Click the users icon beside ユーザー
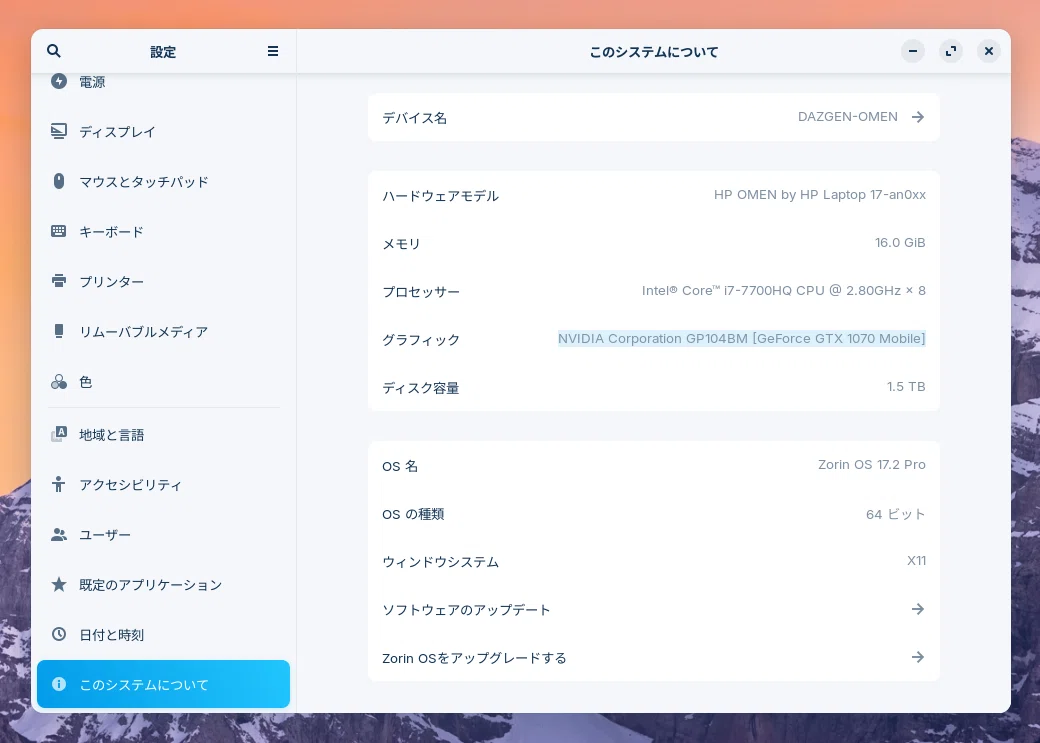 coord(59,535)
